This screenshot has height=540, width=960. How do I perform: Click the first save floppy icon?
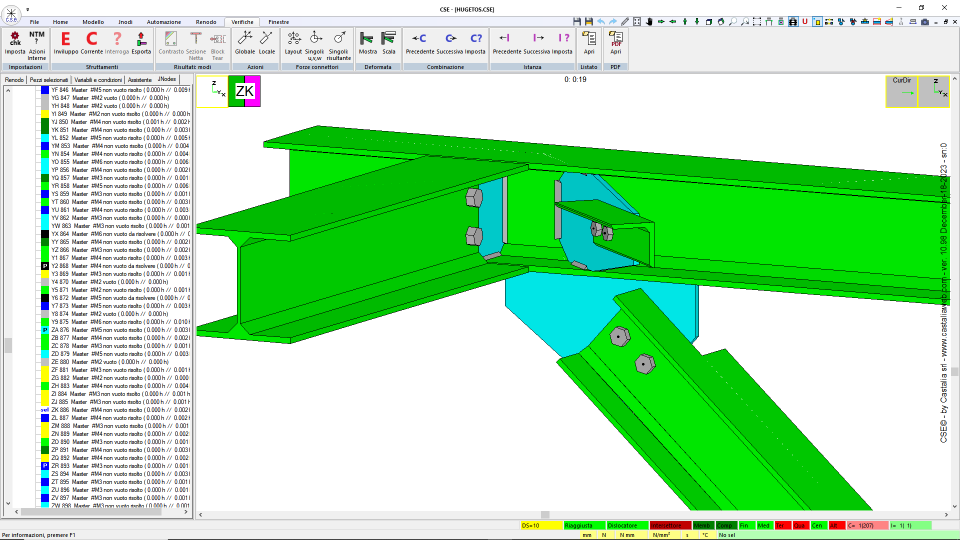click(x=577, y=21)
